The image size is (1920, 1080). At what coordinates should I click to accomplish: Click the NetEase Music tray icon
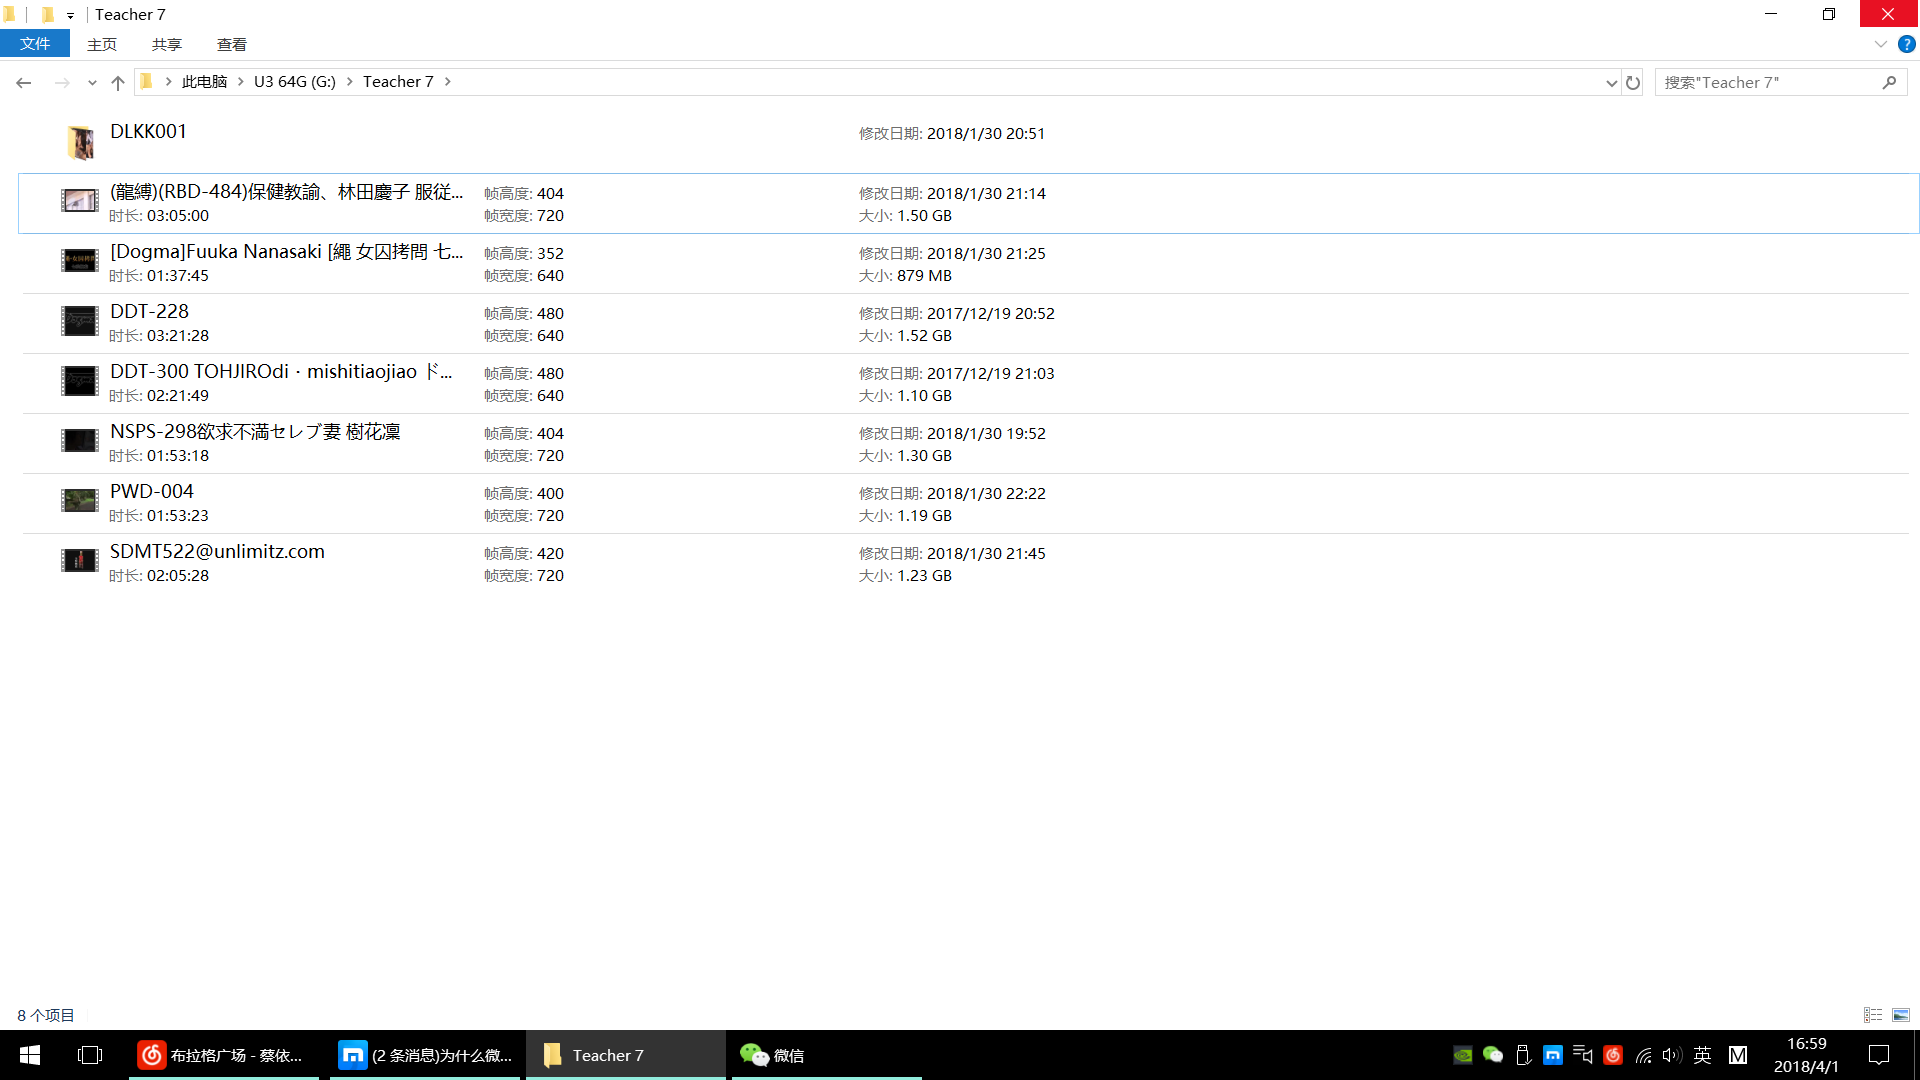coord(1613,1055)
